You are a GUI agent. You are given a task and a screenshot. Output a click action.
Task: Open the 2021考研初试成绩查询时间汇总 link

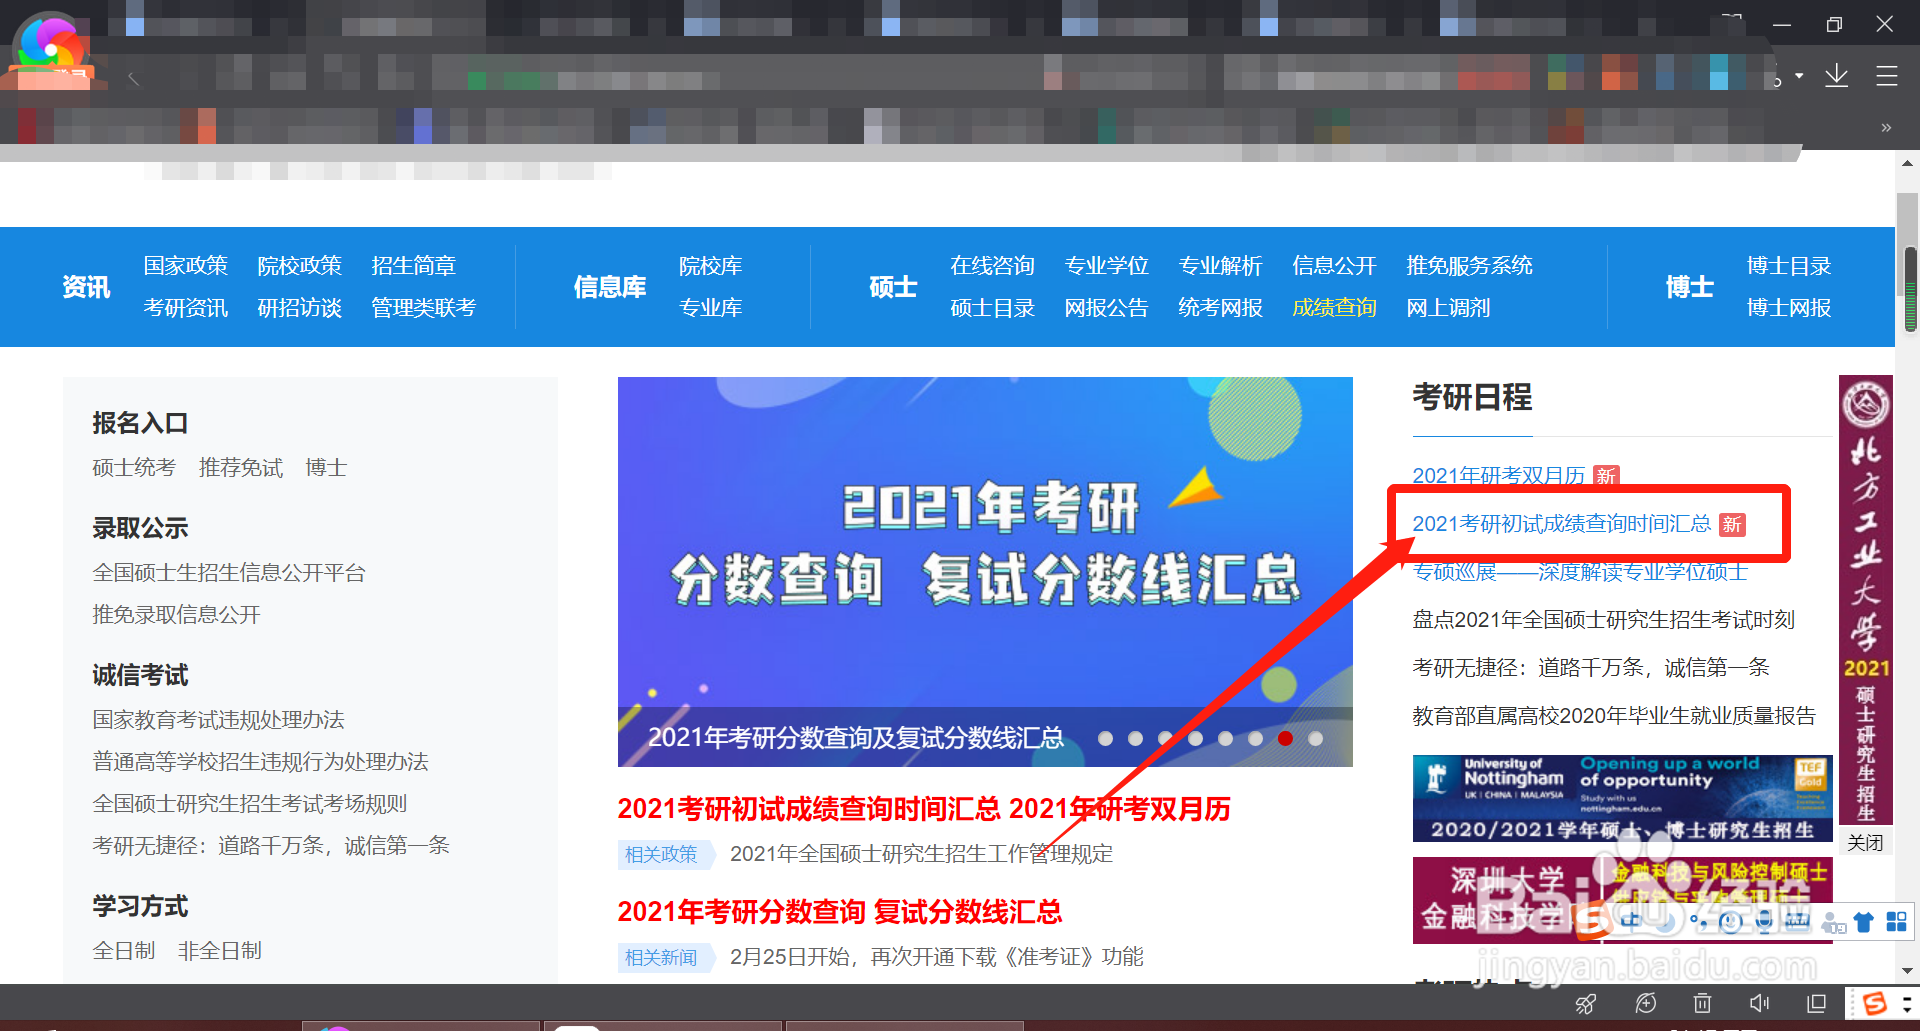coord(1560,524)
